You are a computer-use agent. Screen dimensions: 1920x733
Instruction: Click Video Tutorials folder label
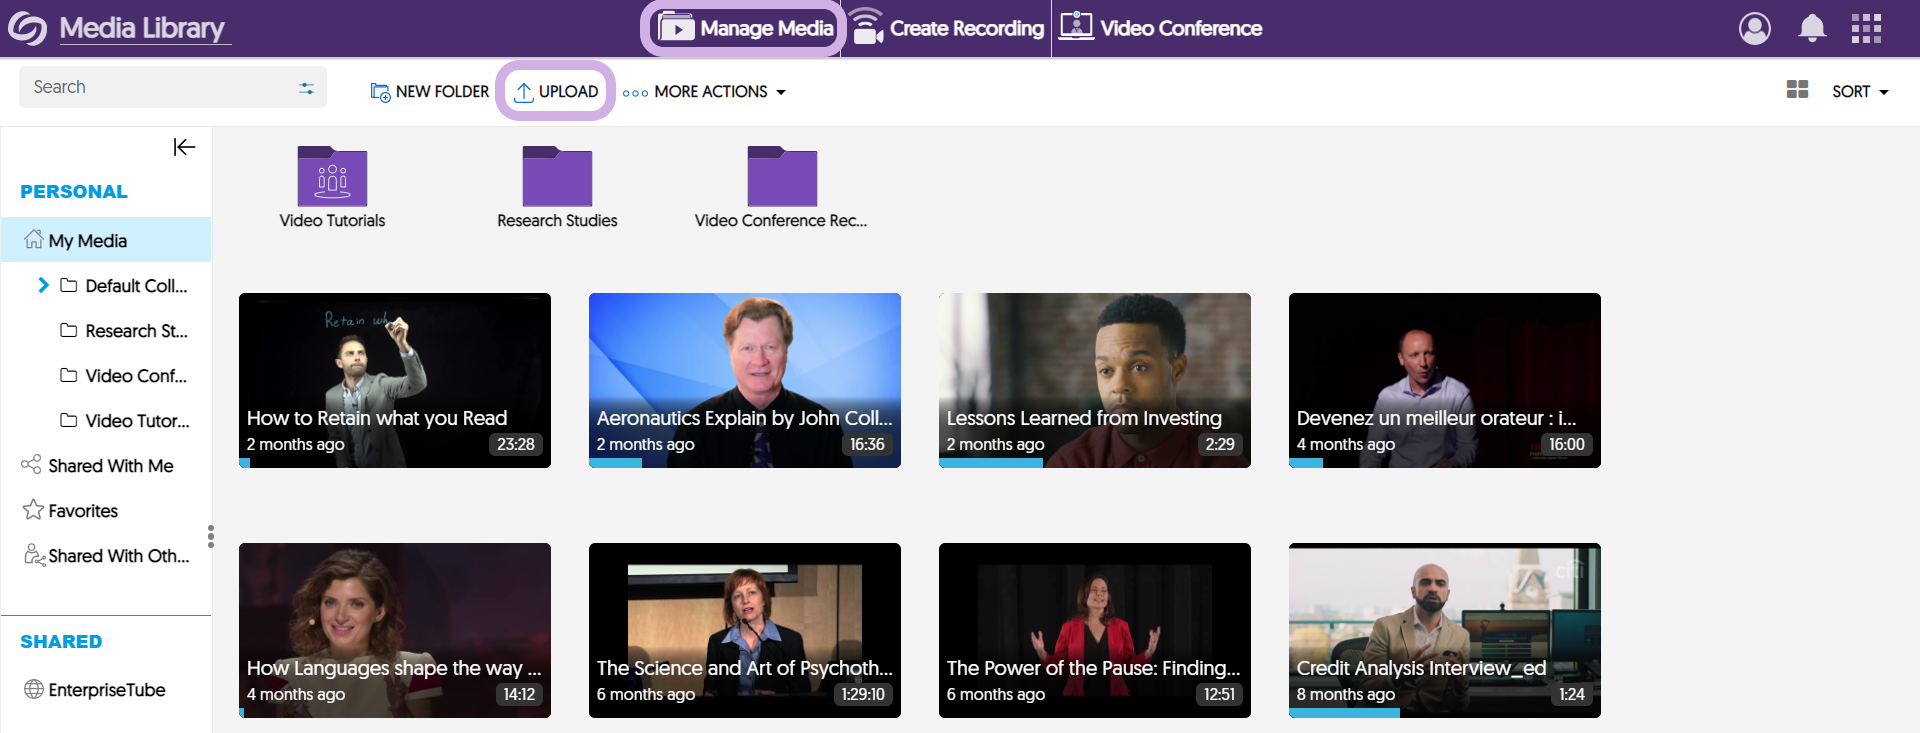click(x=332, y=220)
